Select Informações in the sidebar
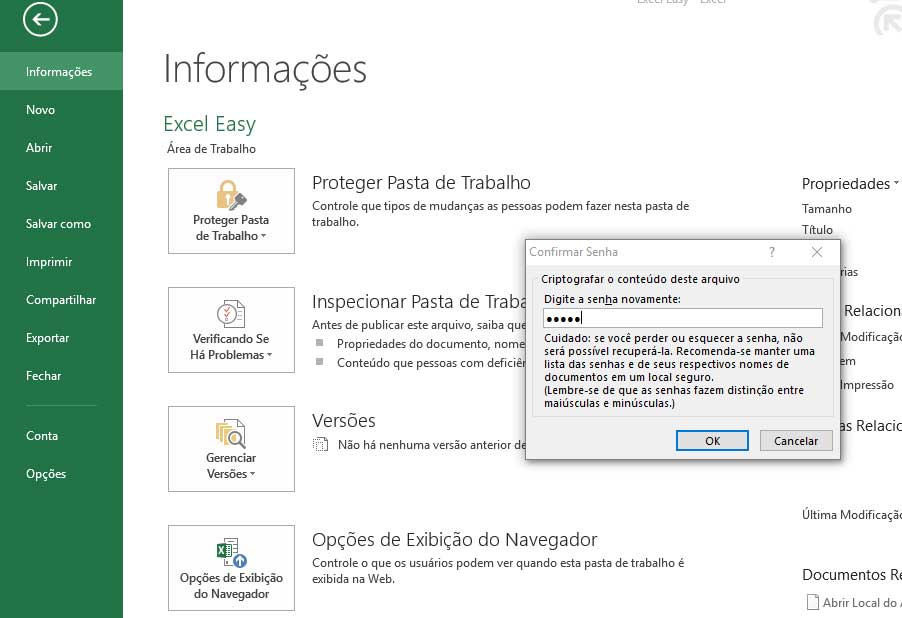 coord(59,72)
